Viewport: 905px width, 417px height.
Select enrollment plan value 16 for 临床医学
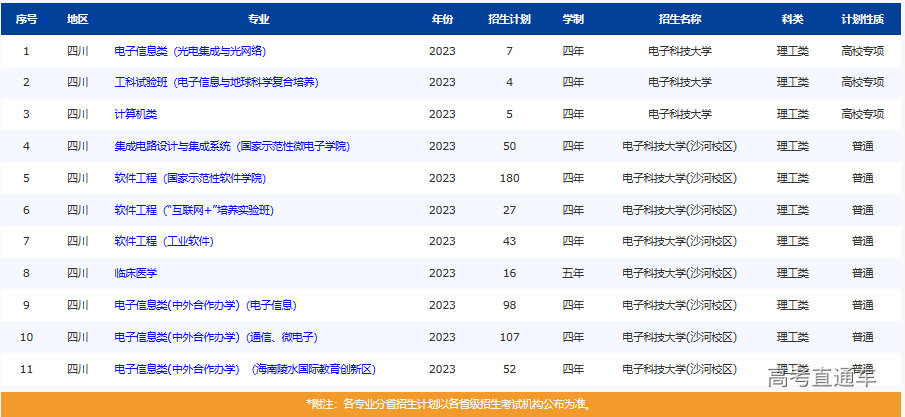click(509, 273)
